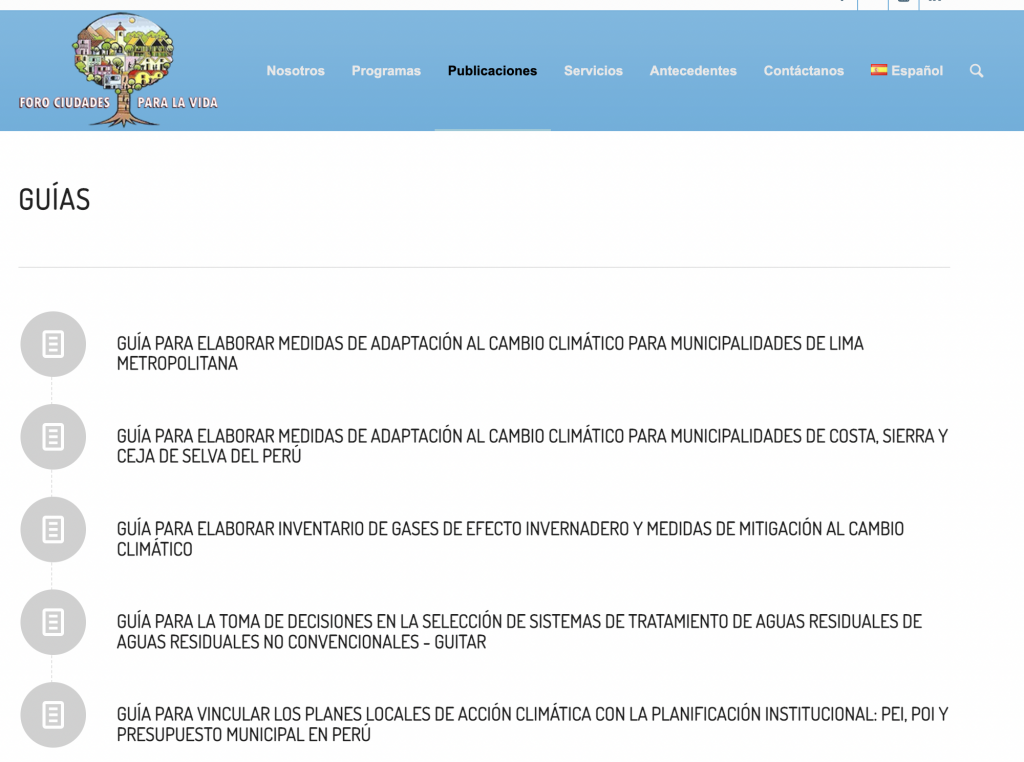
Task: Open the Nosotros menu
Action: coord(295,71)
